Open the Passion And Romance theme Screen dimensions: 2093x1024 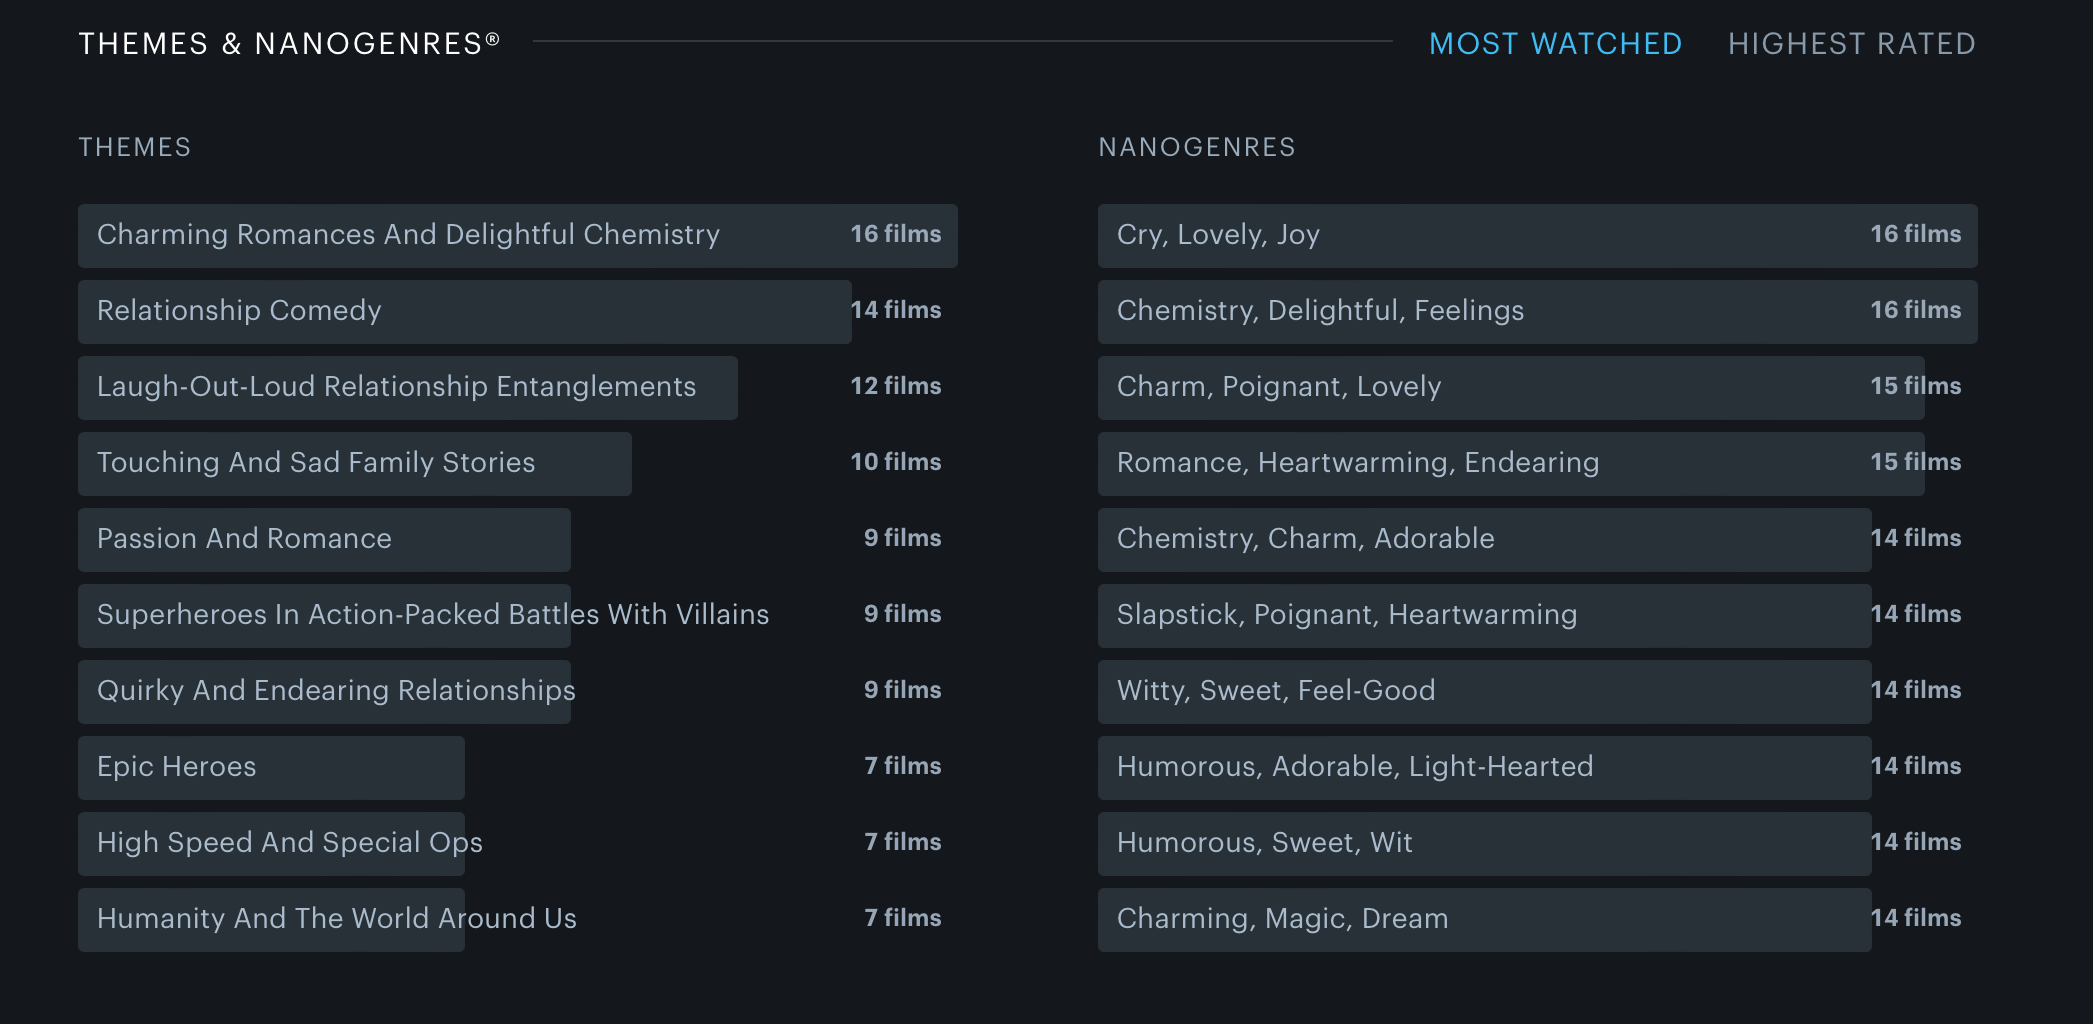tap(244, 539)
